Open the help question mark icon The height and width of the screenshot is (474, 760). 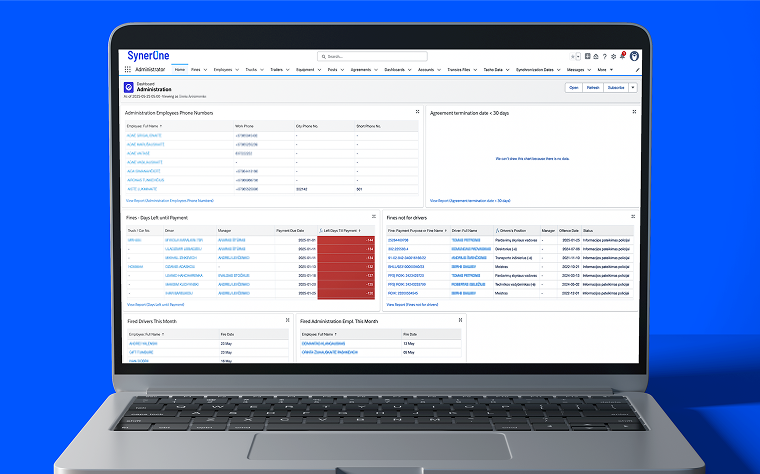point(604,57)
